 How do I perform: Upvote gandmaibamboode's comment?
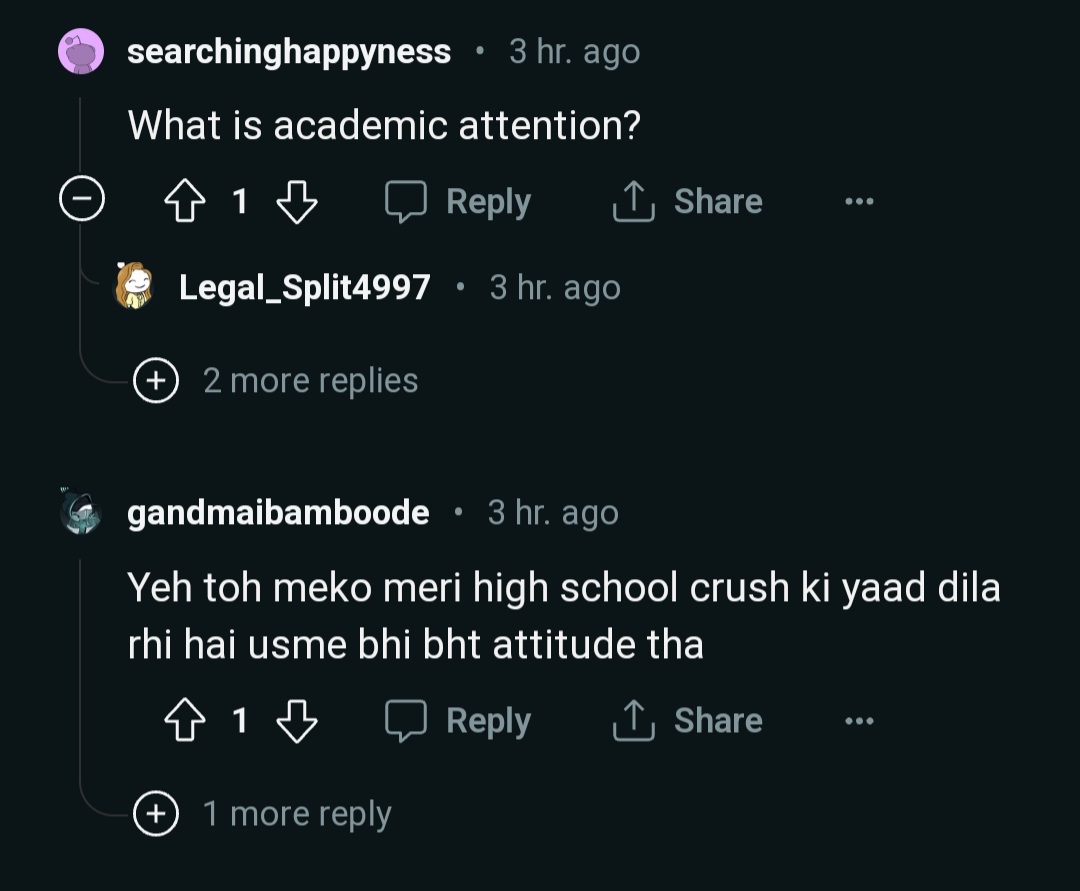(x=184, y=721)
